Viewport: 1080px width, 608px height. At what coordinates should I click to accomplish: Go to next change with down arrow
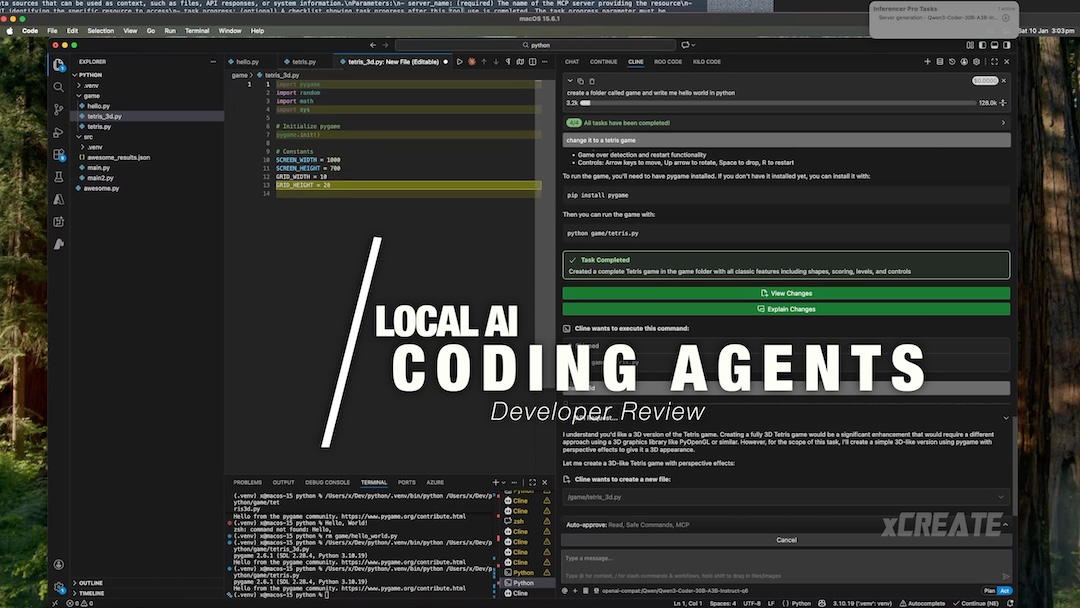pos(496,62)
